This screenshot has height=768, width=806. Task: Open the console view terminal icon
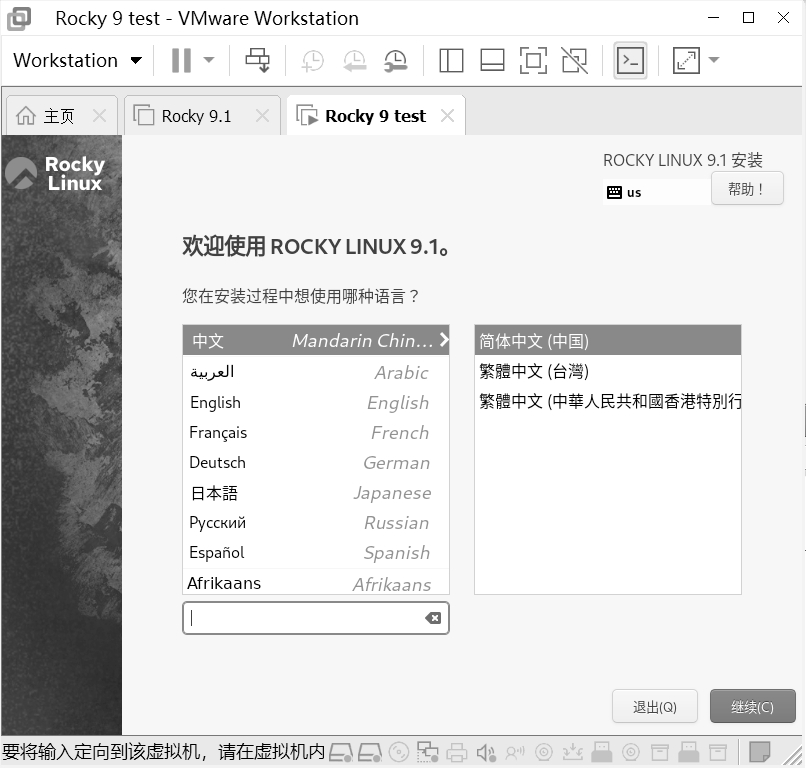pyautogui.click(x=630, y=60)
